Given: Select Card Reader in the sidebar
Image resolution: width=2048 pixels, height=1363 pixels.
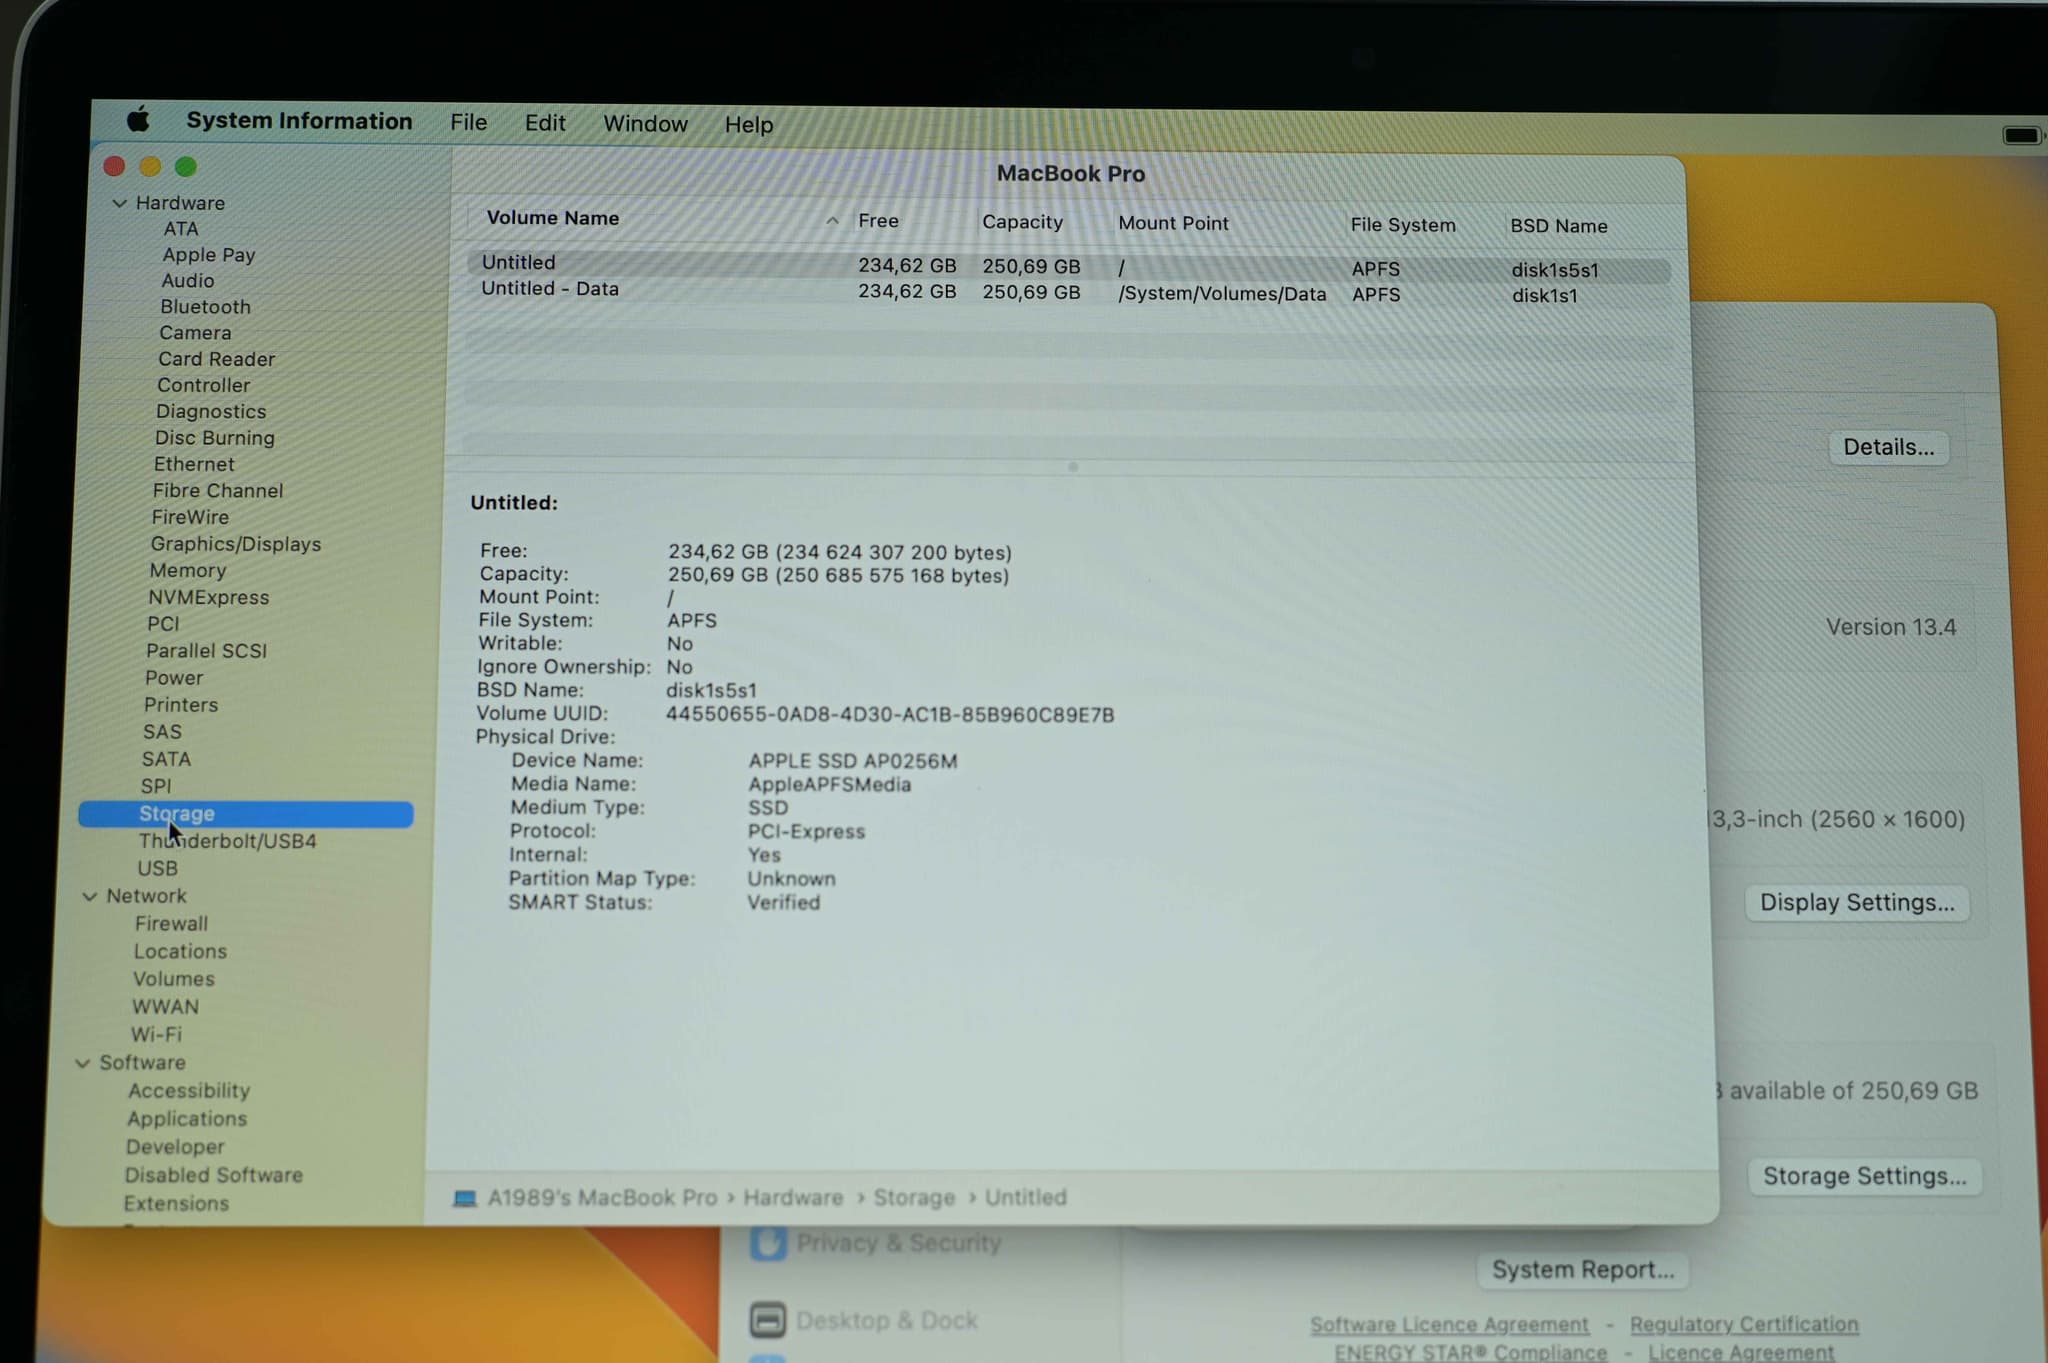Looking at the screenshot, I should click(x=216, y=359).
